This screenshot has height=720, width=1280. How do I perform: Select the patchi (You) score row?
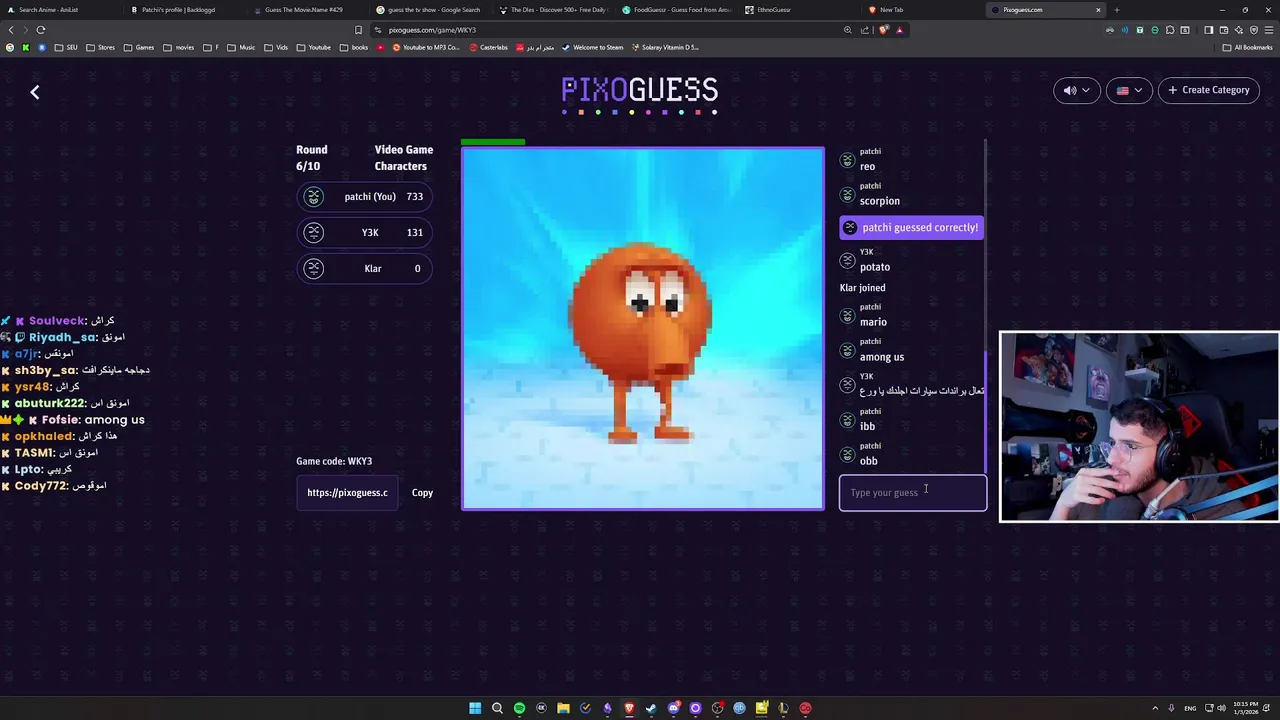pyautogui.click(x=365, y=197)
